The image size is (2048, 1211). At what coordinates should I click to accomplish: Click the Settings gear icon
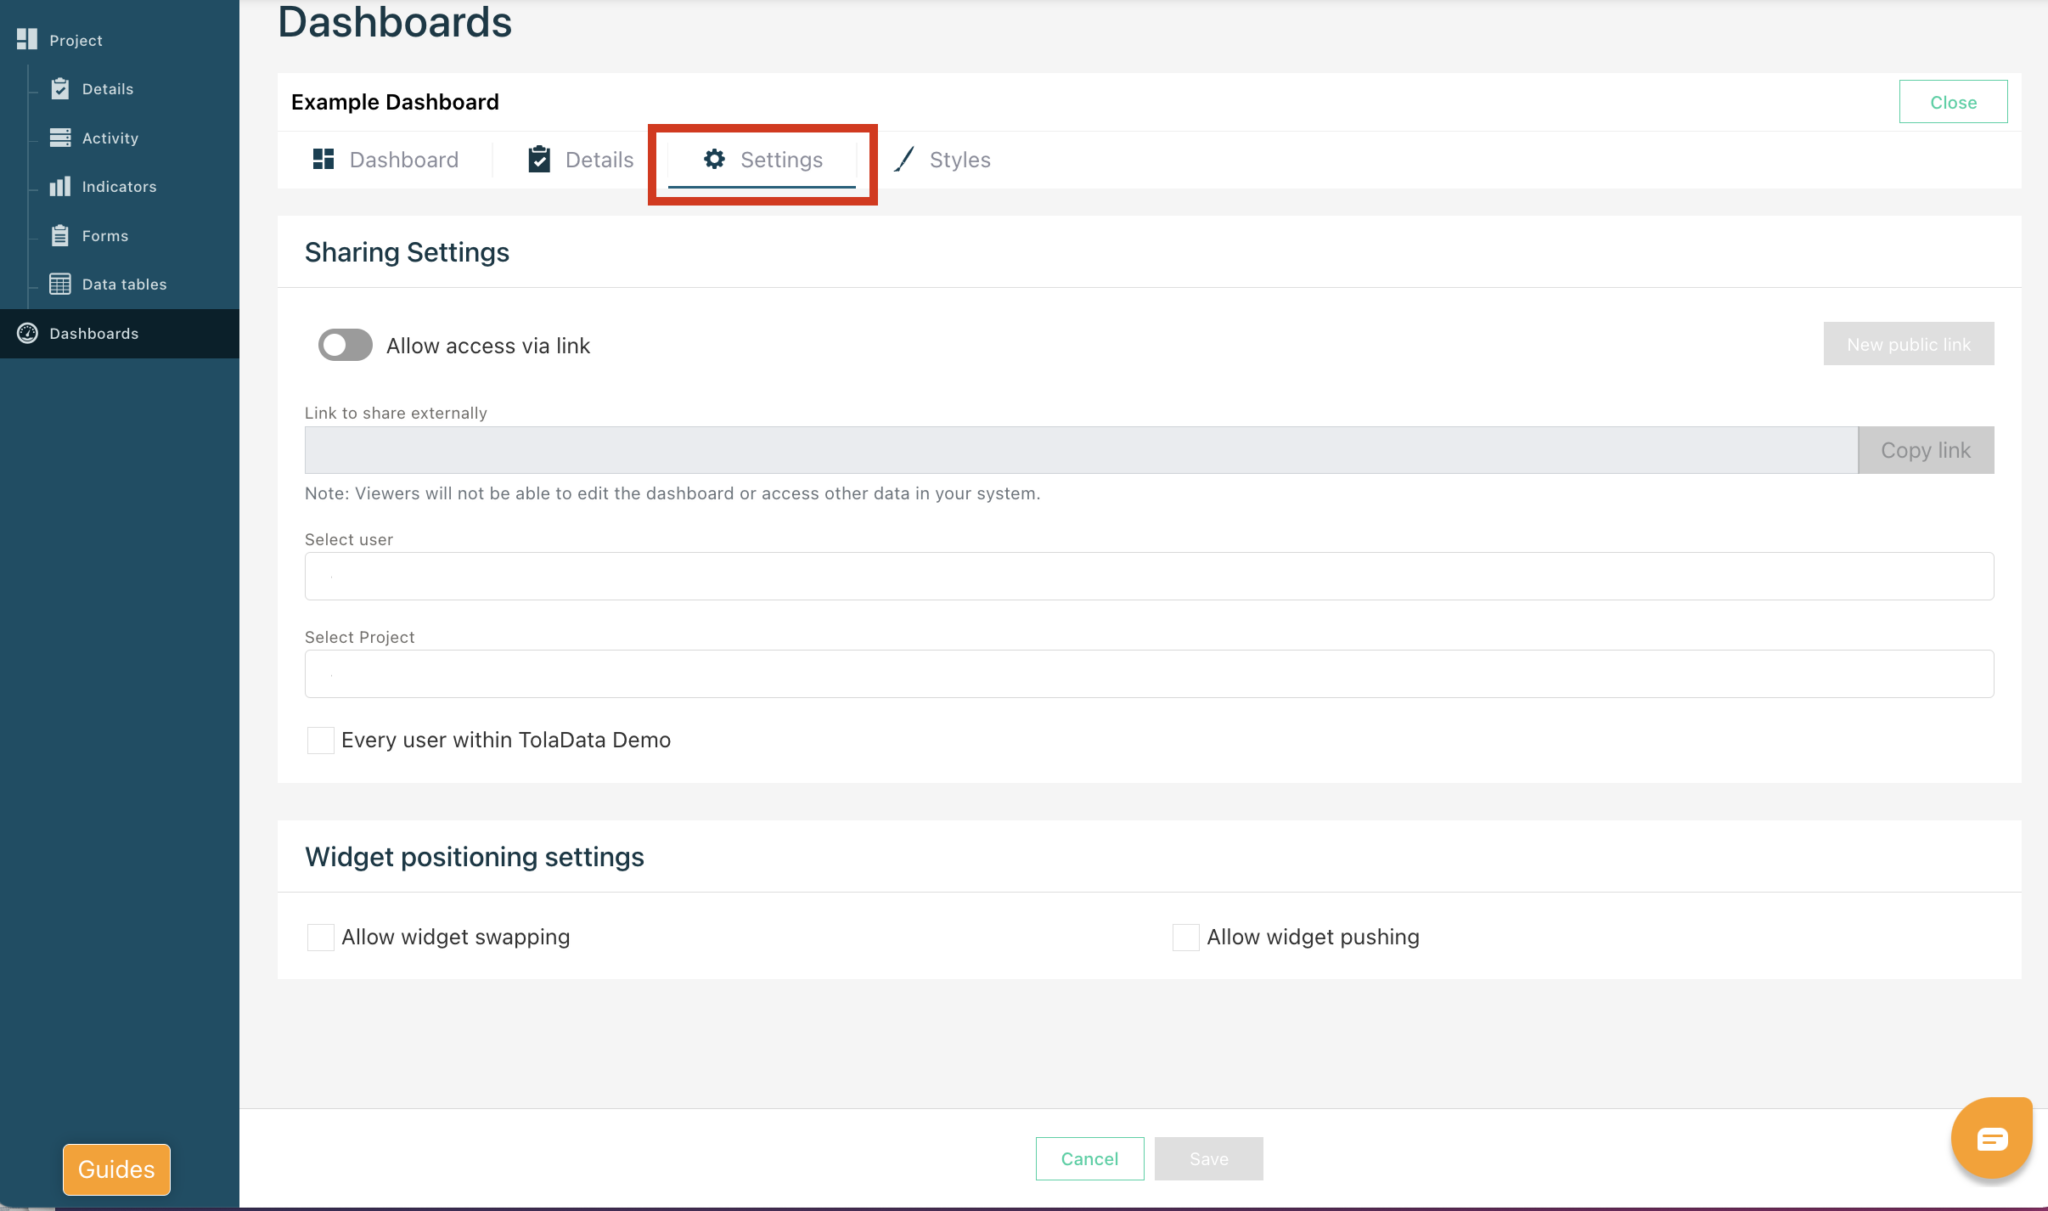click(714, 159)
